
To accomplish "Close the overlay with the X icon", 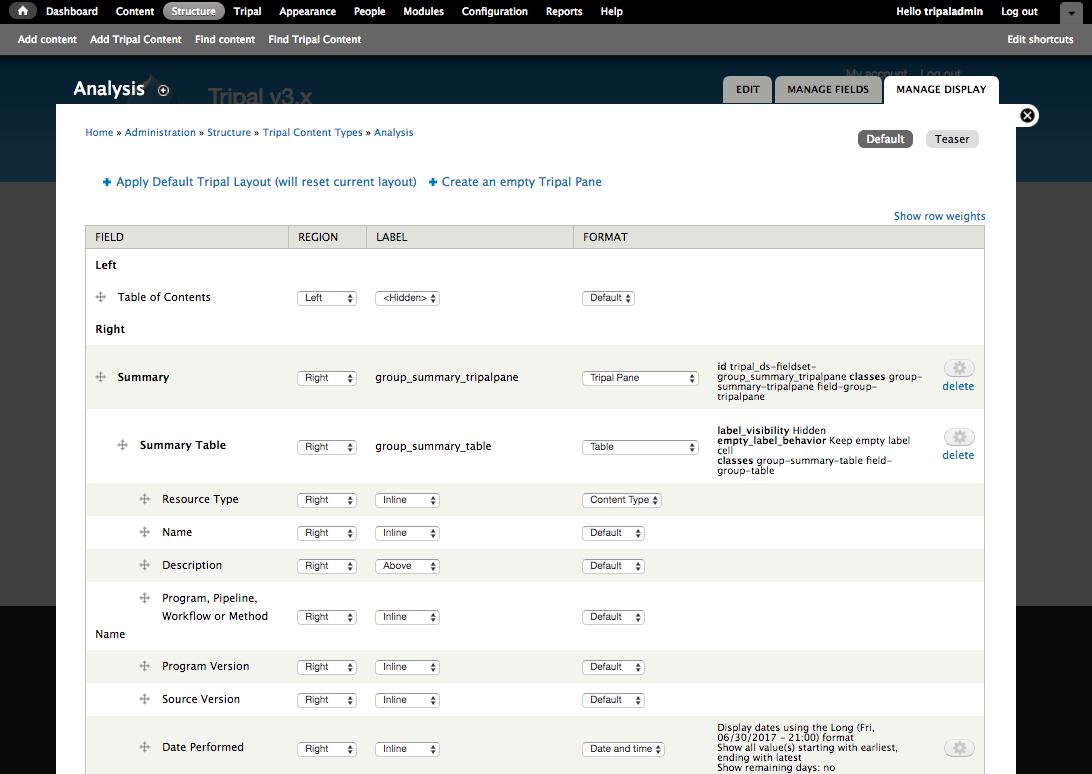I will tap(1027, 115).
